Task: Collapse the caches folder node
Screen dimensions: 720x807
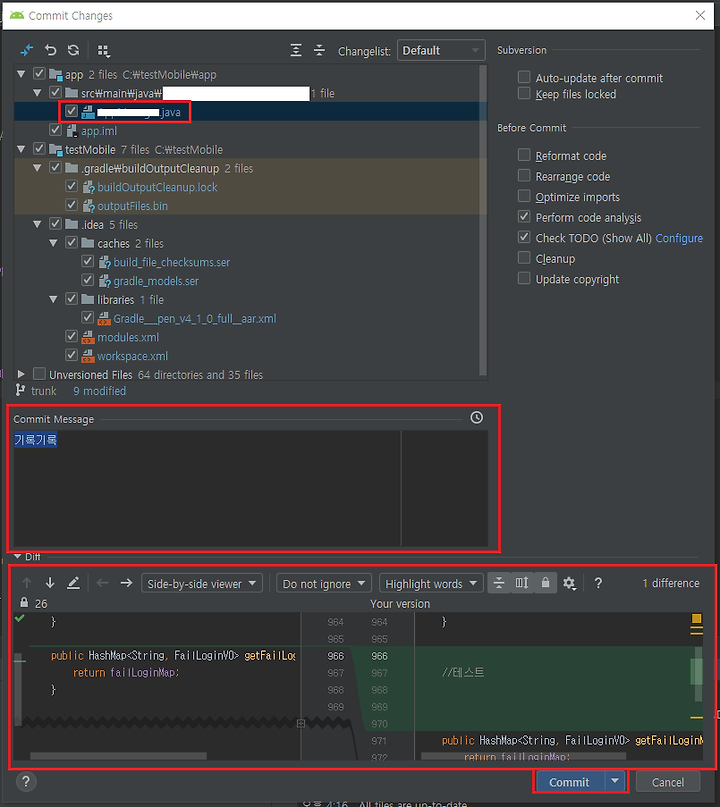Action: coord(53,243)
